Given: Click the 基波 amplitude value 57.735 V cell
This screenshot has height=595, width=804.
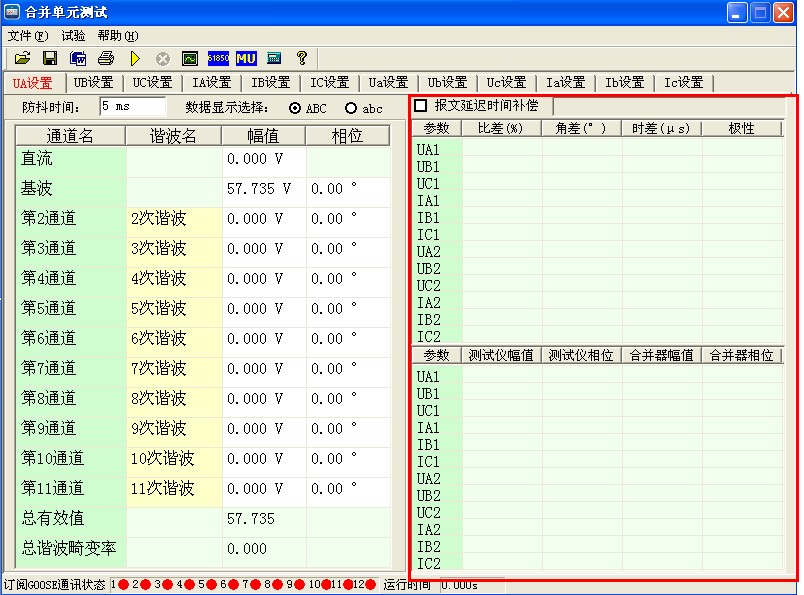Looking at the screenshot, I should pos(263,188).
